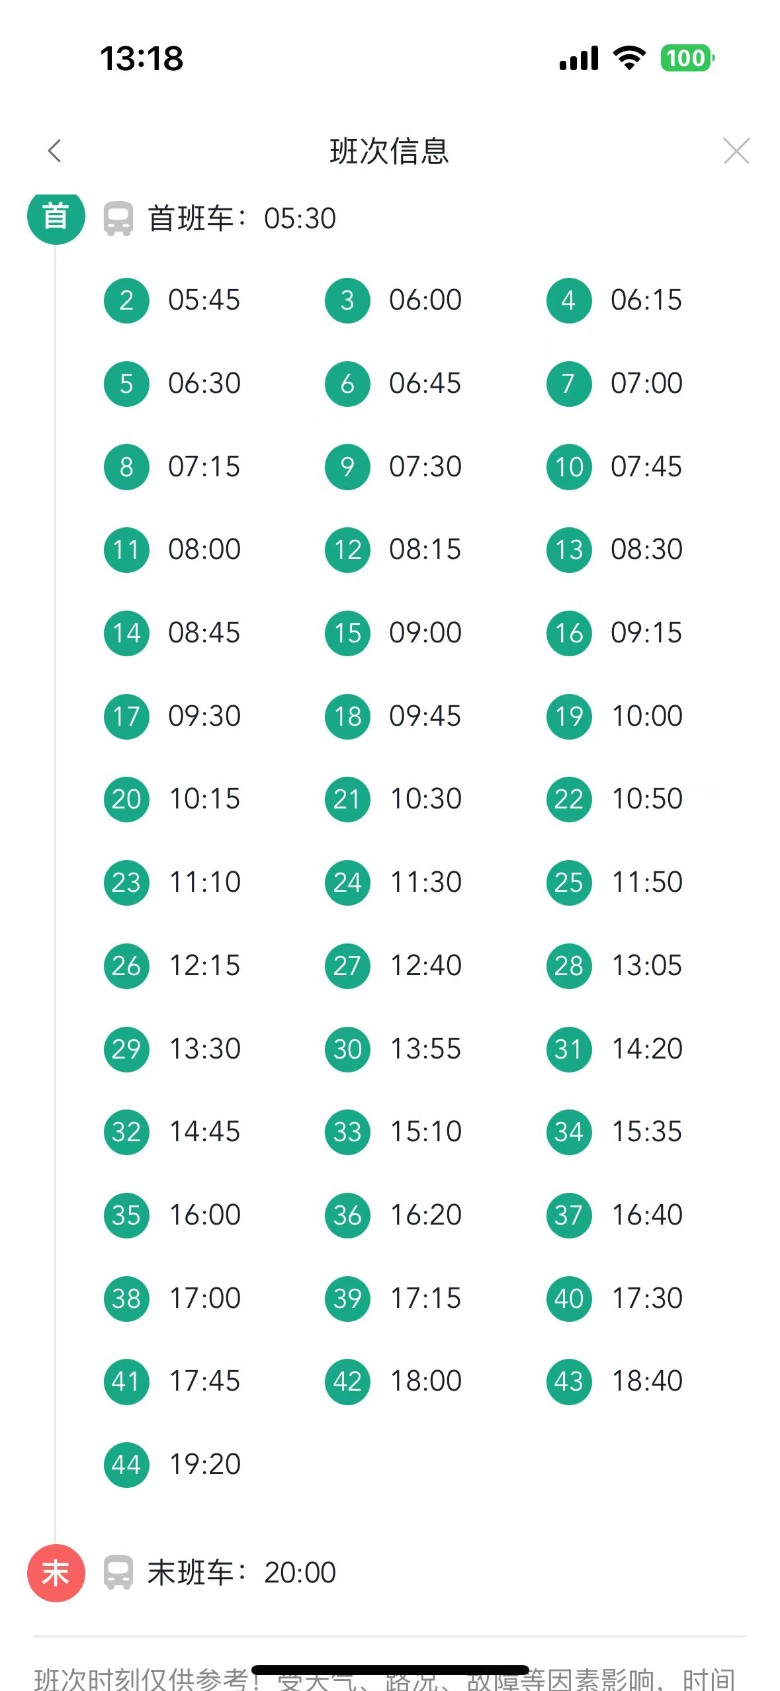Tap the first bus time 05:30
780x1691 pixels.
click(x=300, y=218)
